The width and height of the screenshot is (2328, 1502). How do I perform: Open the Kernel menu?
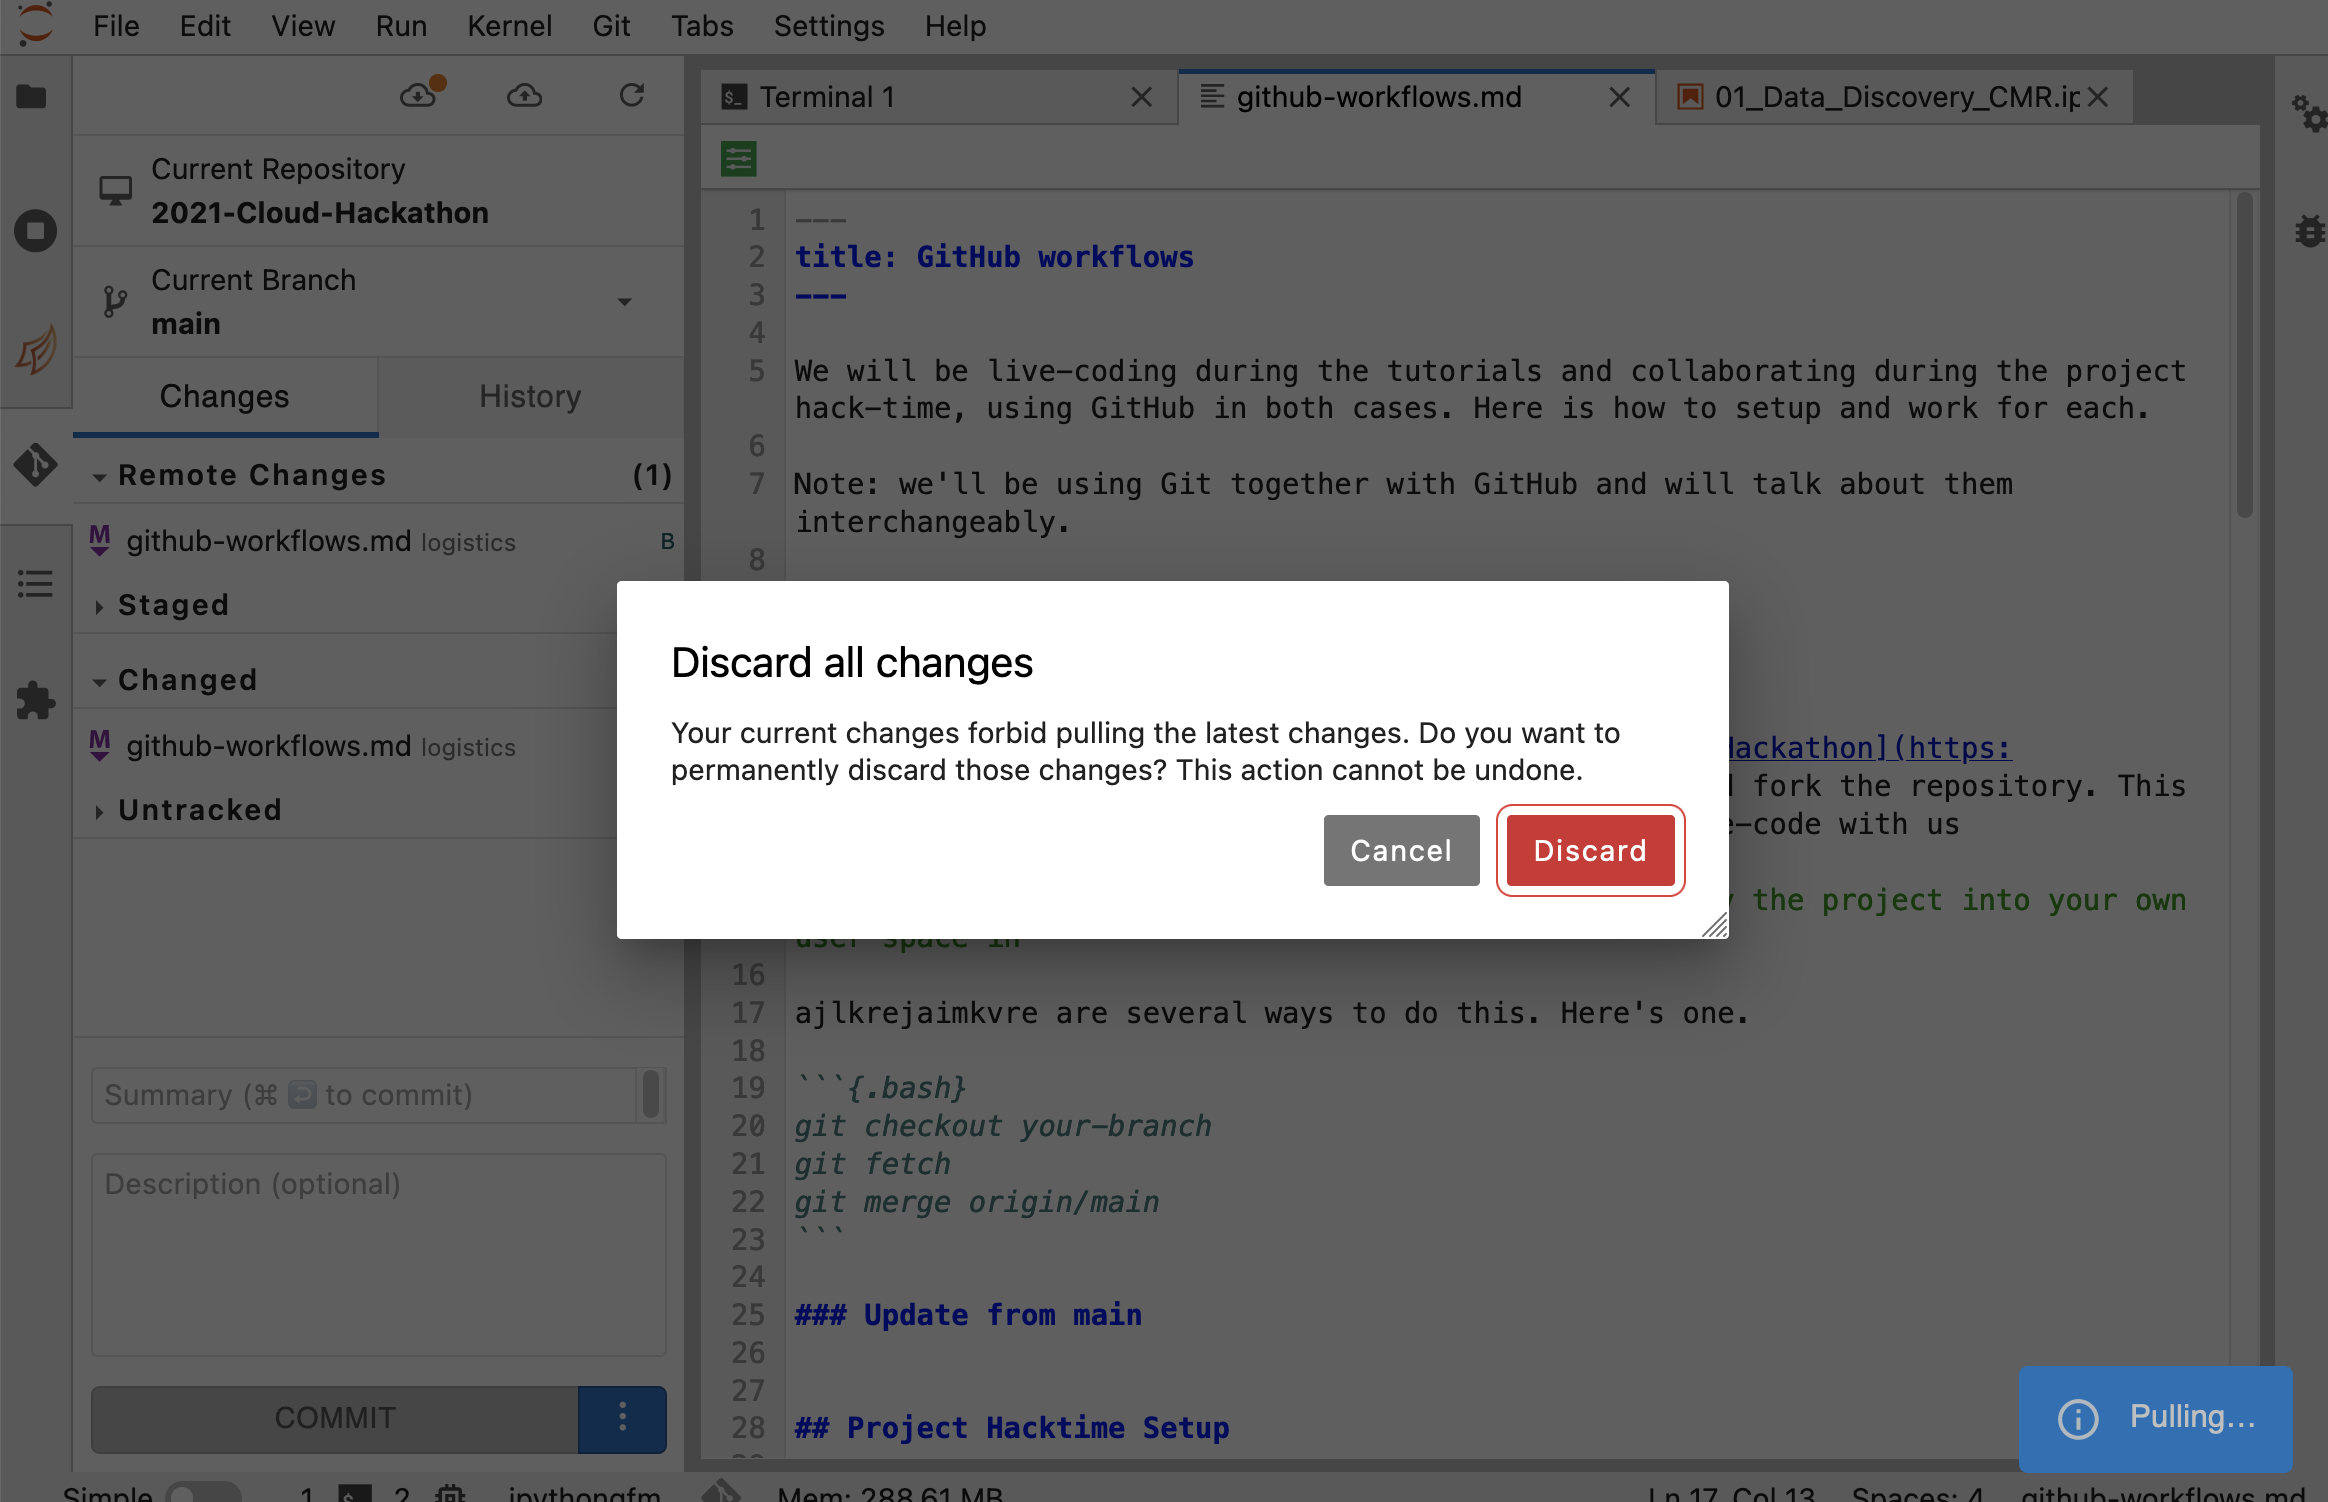509,26
